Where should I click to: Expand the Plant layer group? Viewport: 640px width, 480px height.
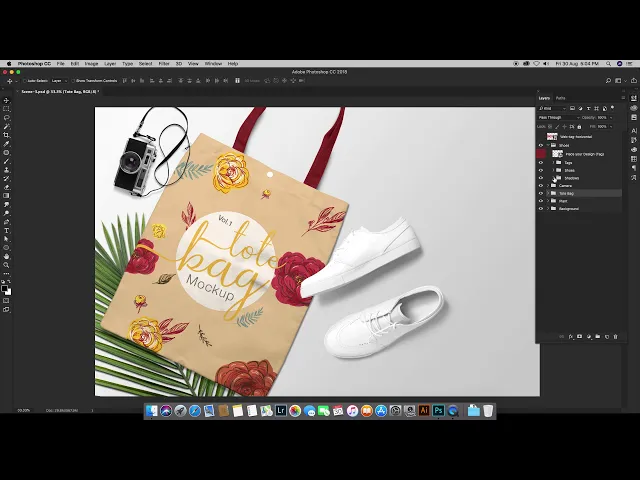coord(548,201)
